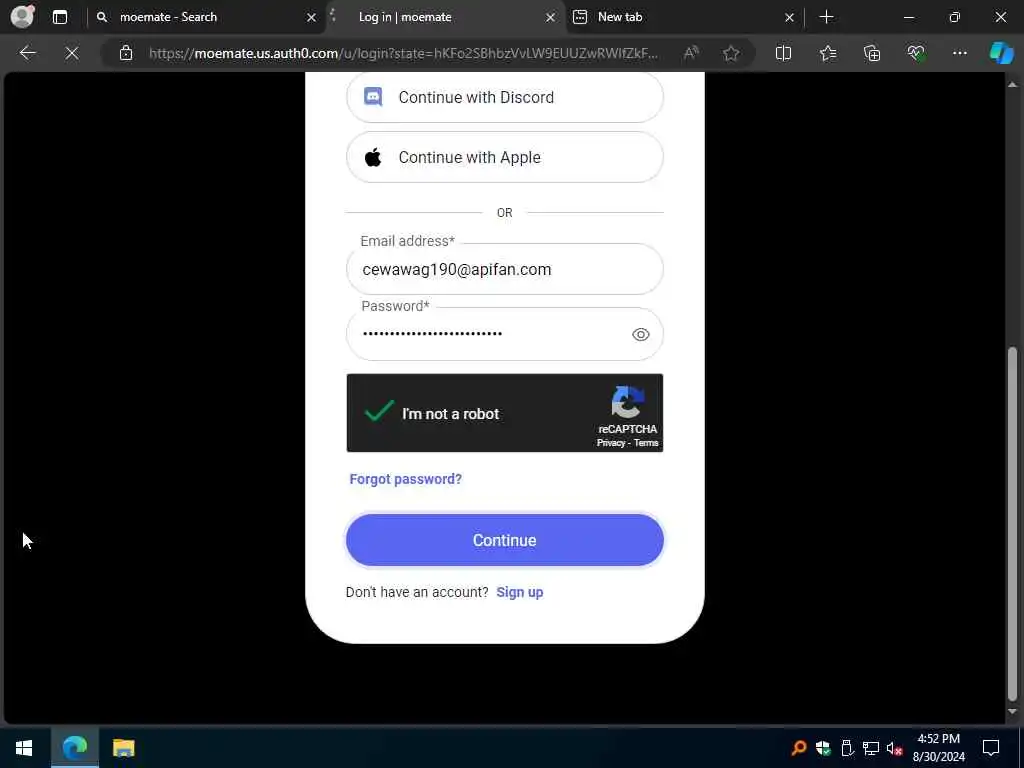Open the Favorites list icon
The image size is (1024, 768).
[x=827, y=53]
